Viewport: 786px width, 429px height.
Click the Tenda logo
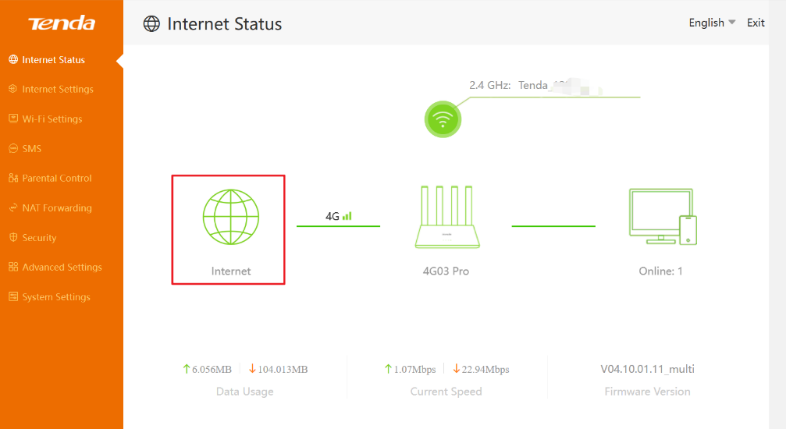click(x=62, y=23)
